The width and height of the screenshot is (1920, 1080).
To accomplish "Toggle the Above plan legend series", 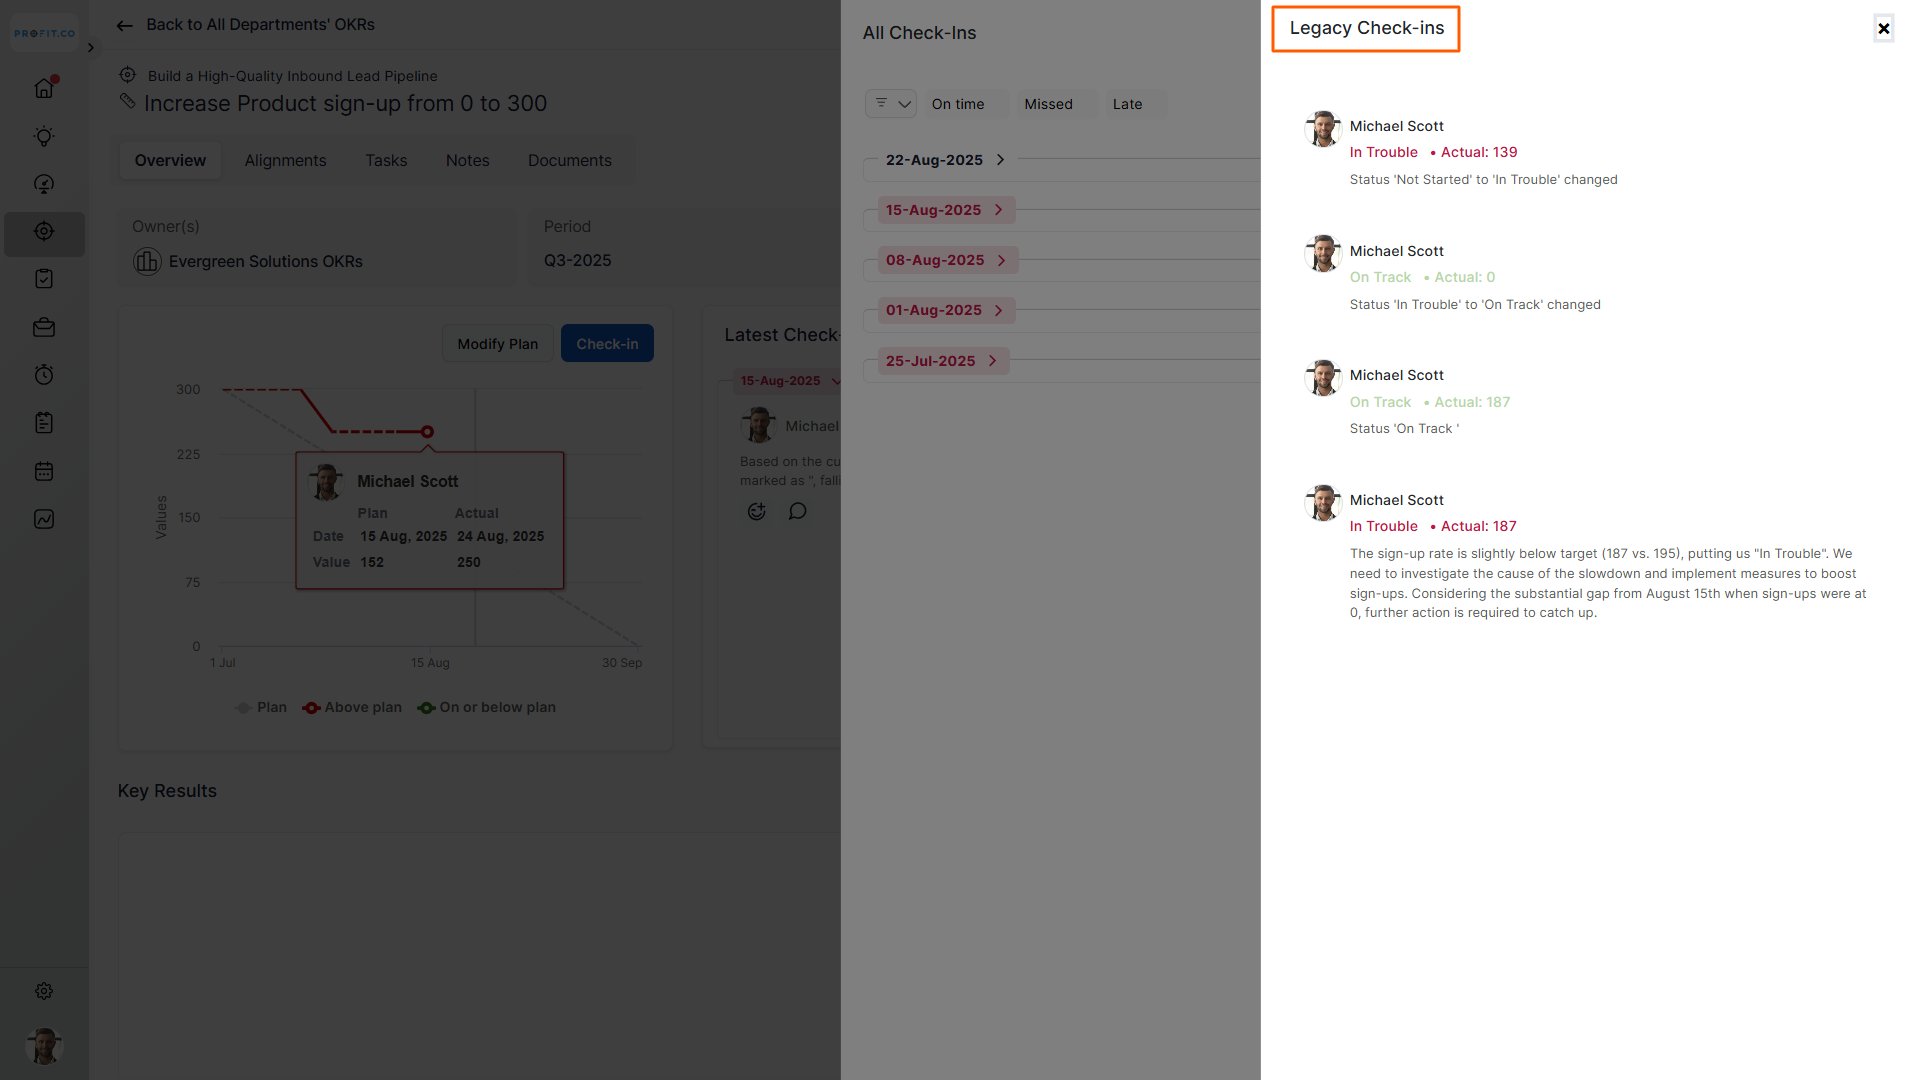I will [x=352, y=708].
